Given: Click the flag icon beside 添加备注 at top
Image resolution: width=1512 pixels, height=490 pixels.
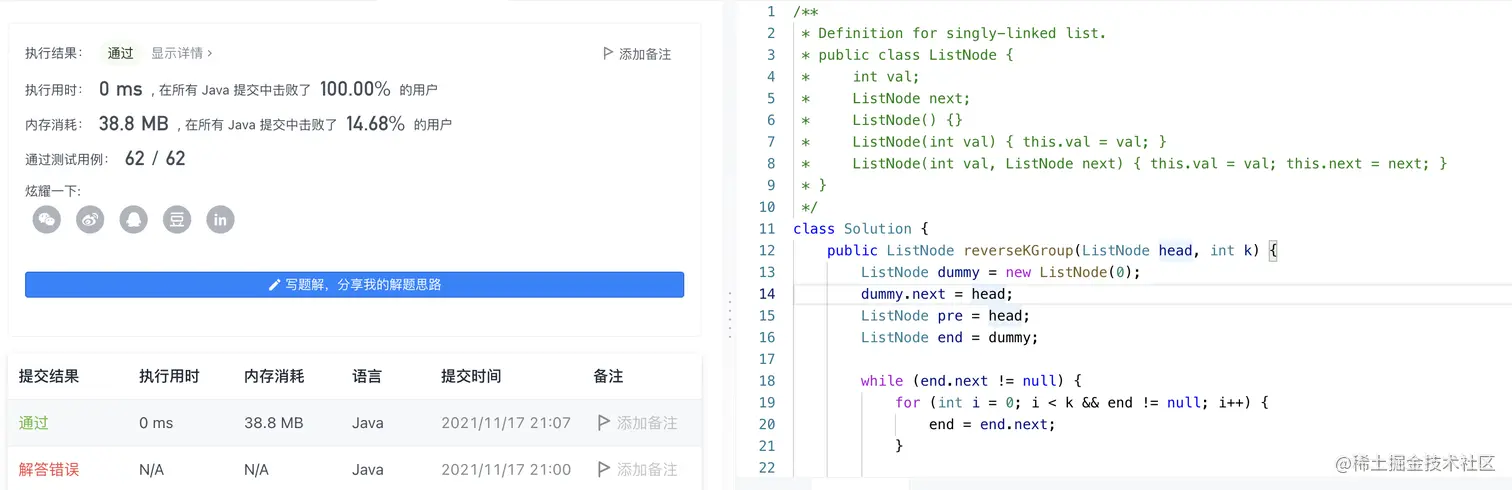Looking at the screenshot, I should pyautogui.click(x=608, y=53).
